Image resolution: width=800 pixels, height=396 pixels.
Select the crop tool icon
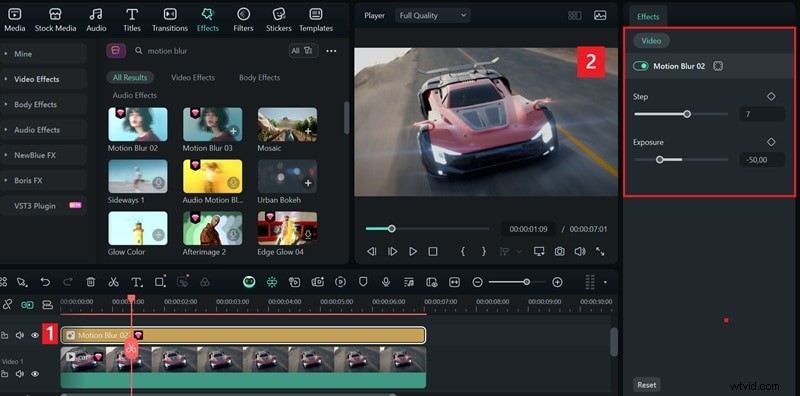pos(160,282)
